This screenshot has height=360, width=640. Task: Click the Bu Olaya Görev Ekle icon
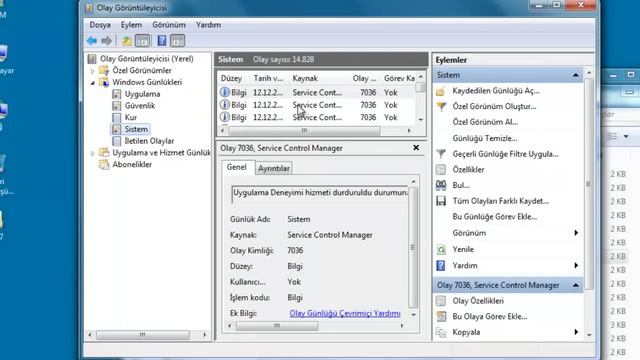point(441,316)
